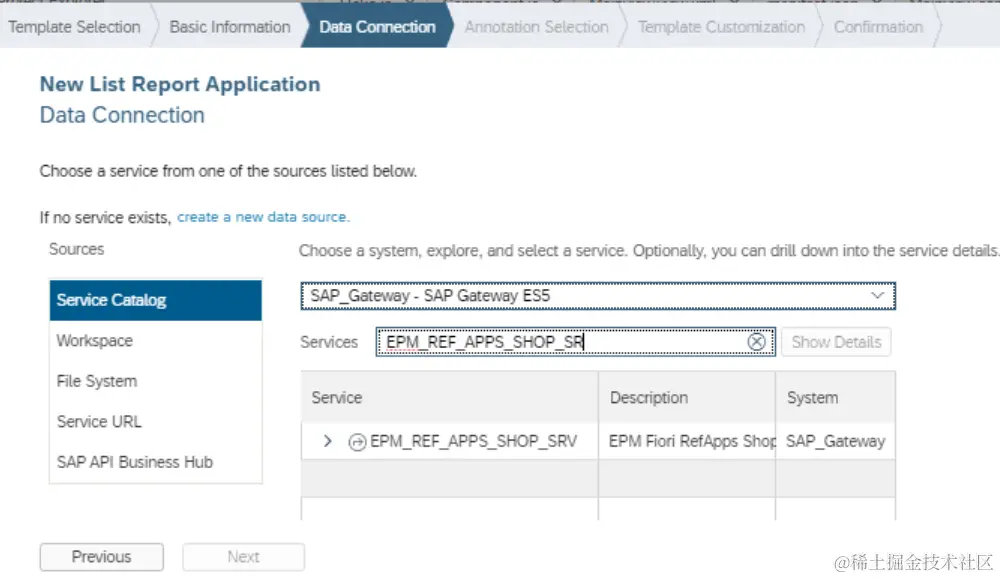Screen dimensions: 1000x579
Task: Click the Next button
Action: [x=243, y=557]
